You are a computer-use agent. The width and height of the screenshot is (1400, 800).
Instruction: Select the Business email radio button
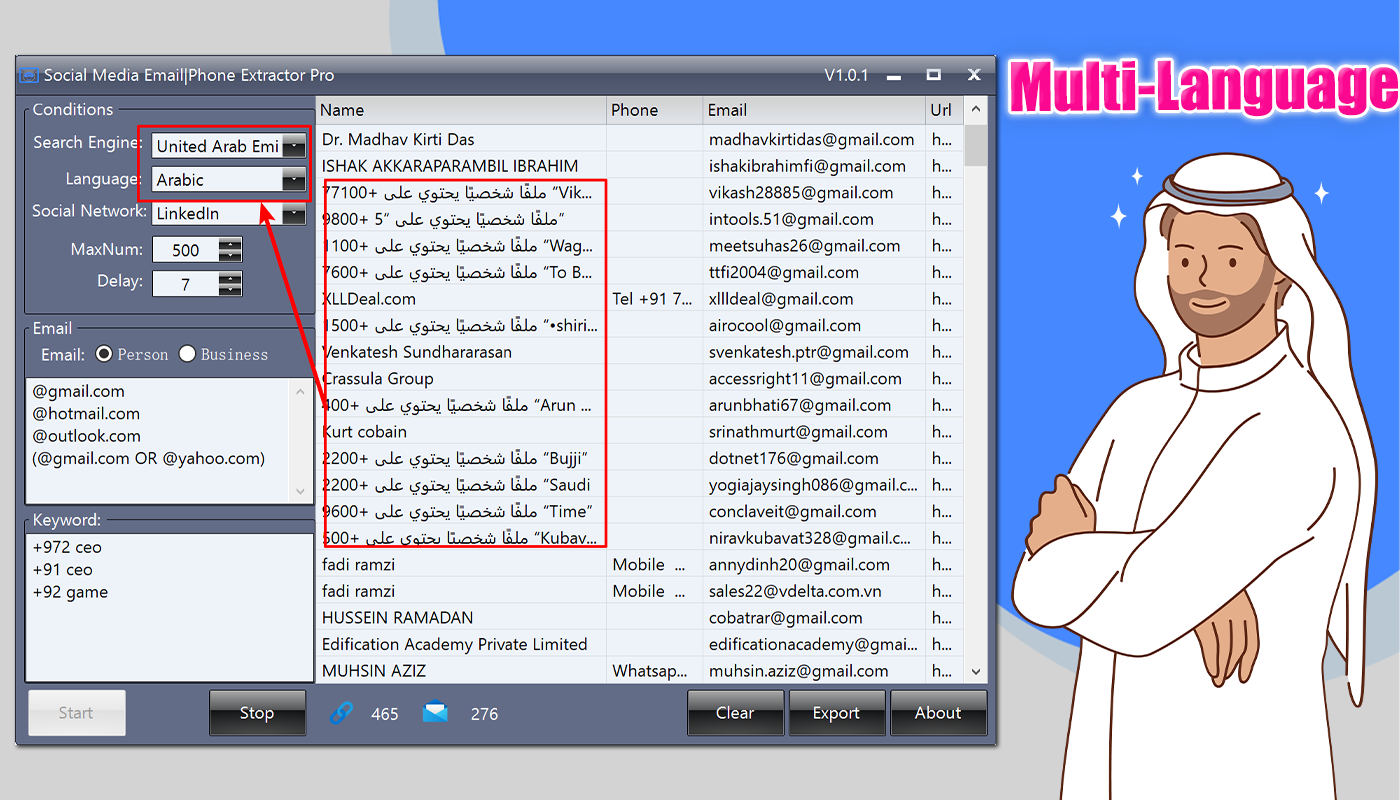(x=187, y=354)
